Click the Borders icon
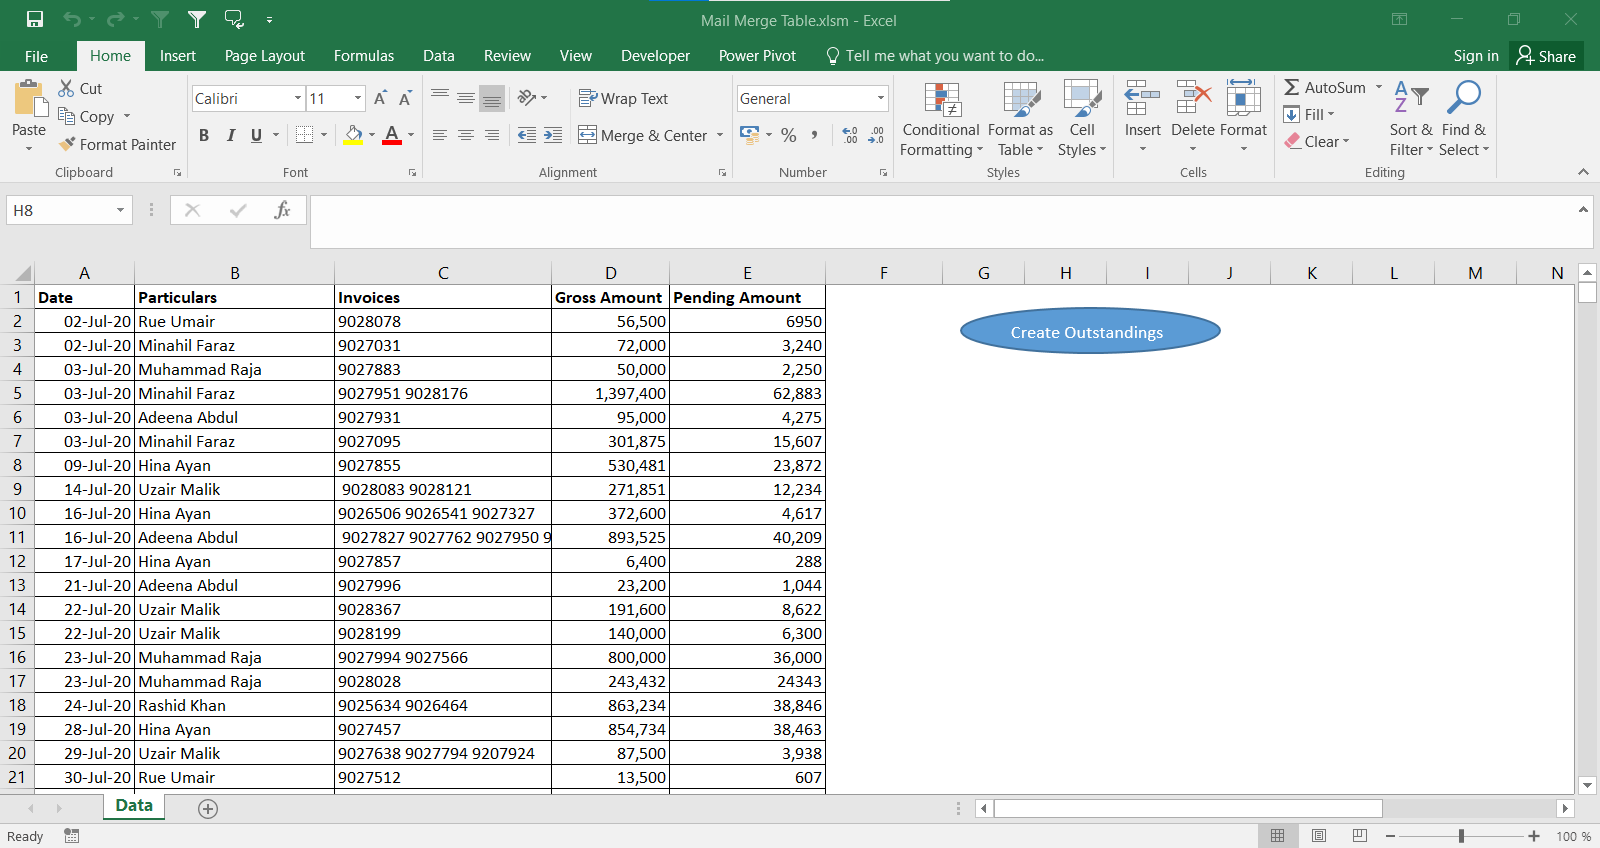The height and width of the screenshot is (848, 1600). [305, 135]
